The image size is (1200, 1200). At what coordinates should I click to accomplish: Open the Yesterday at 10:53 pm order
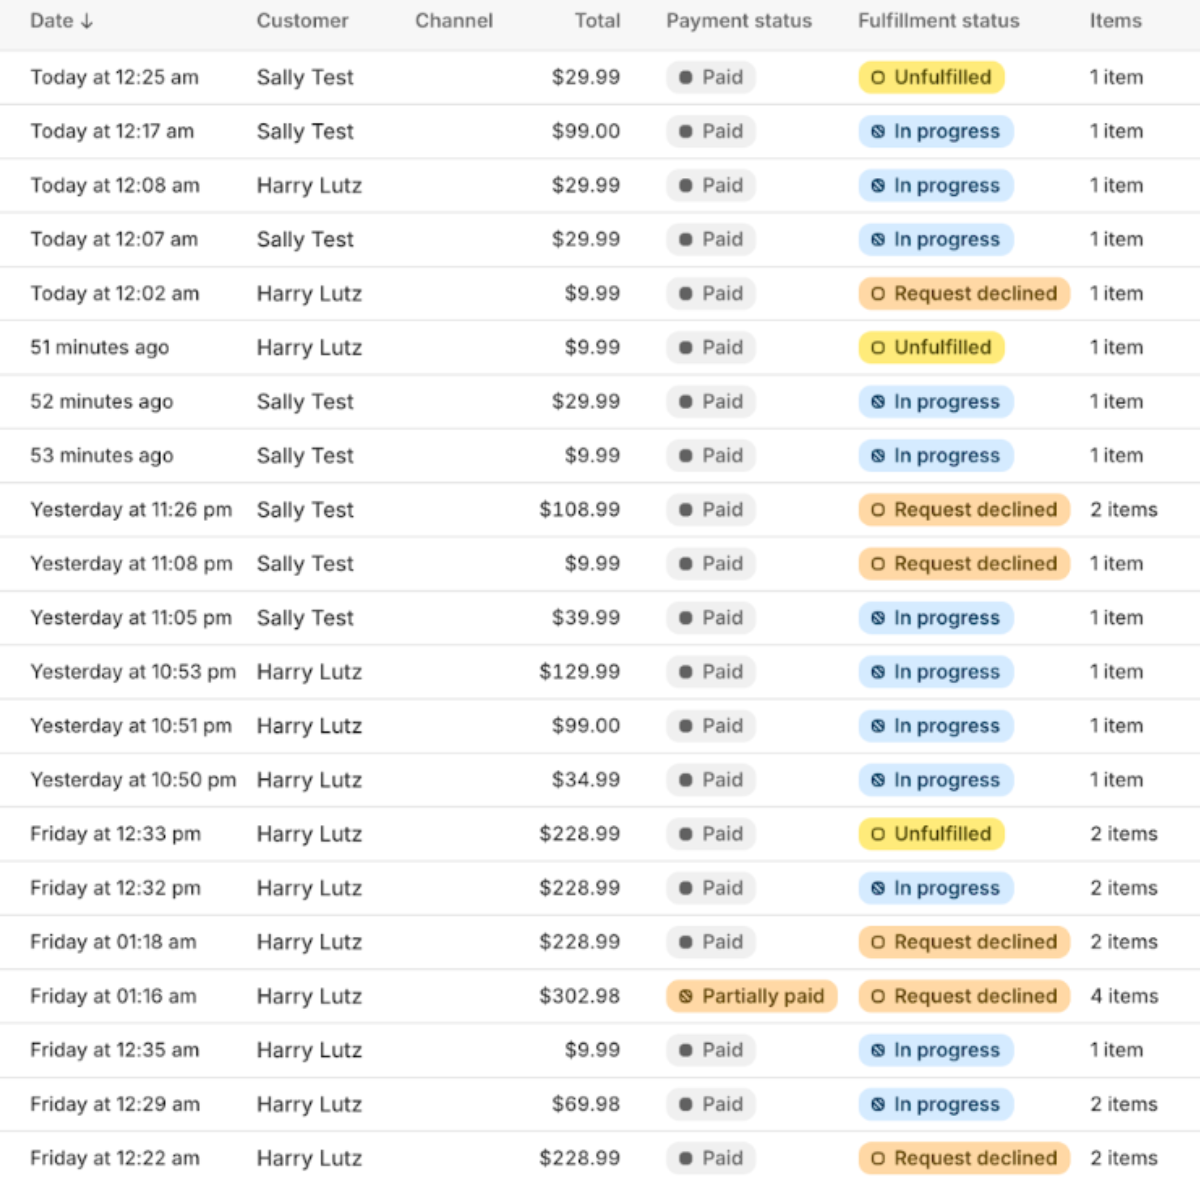[133, 672]
